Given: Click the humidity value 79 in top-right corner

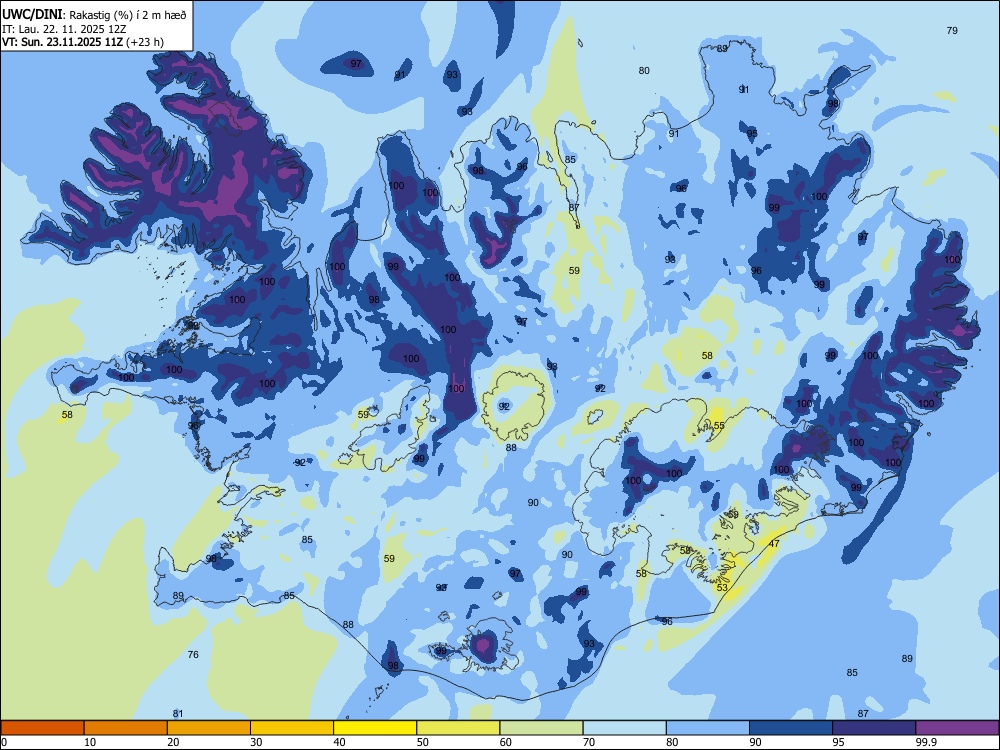Looking at the screenshot, I should pos(952,30).
